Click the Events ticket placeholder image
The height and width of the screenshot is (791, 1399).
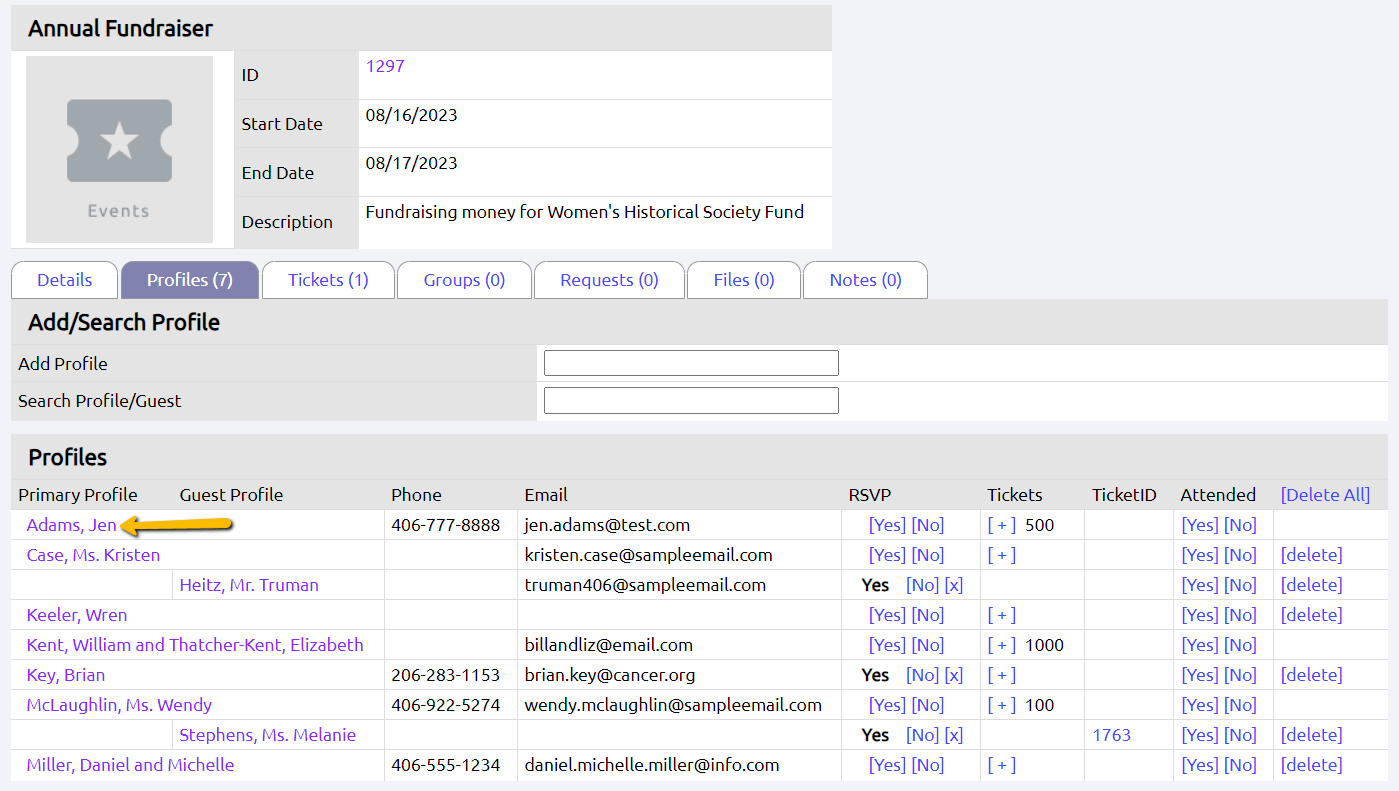119,149
